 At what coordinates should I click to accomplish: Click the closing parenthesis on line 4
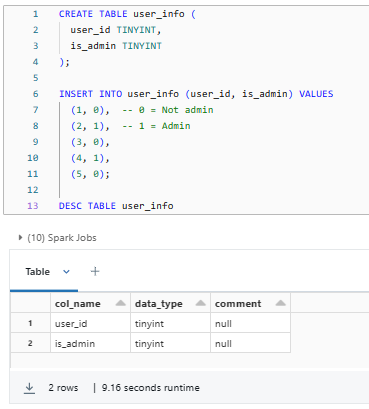(61, 62)
